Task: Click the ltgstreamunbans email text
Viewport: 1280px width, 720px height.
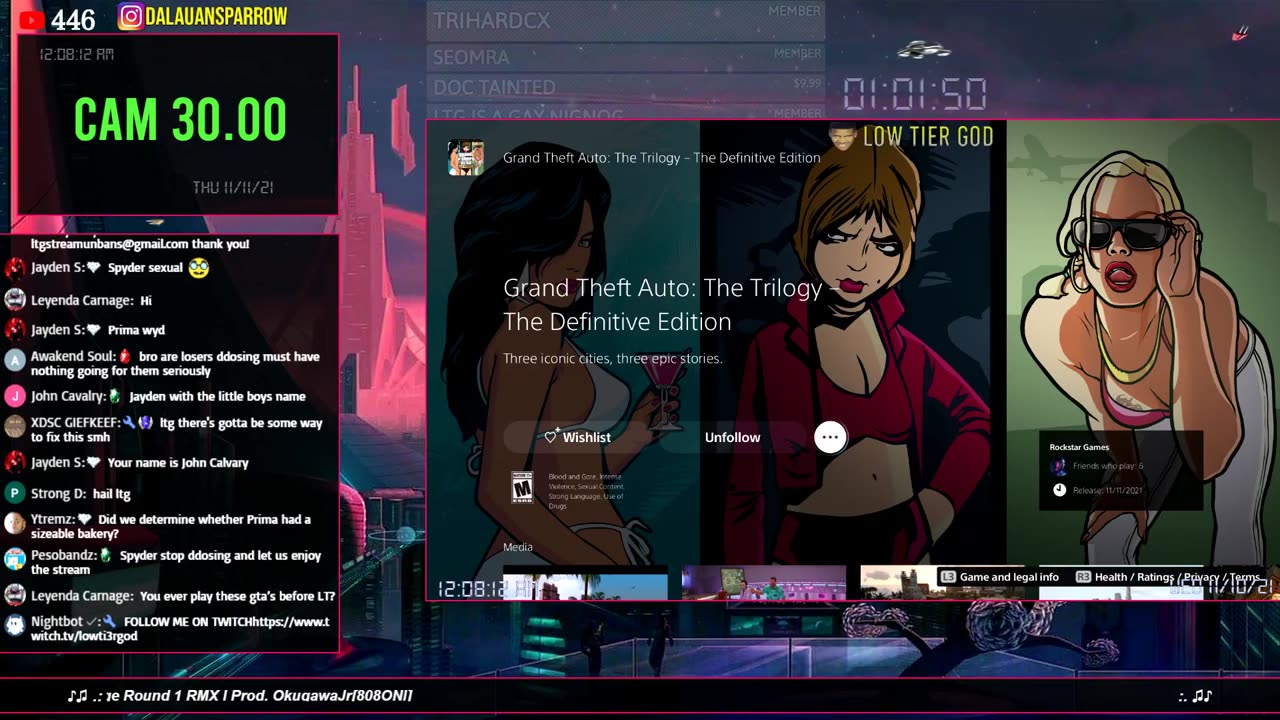Action: 110,244
